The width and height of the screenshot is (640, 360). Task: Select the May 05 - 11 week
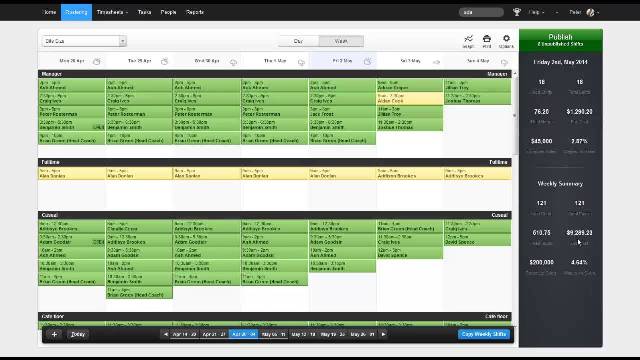273,334
